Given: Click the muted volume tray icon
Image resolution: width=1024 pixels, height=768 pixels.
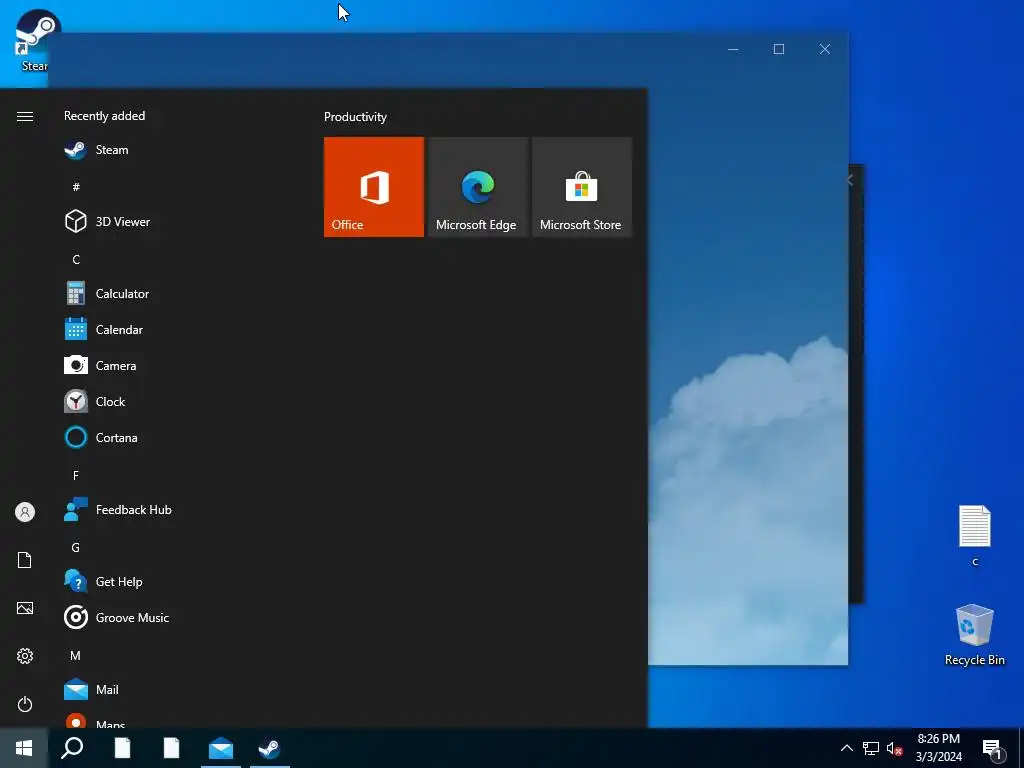Looking at the screenshot, I should point(894,748).
